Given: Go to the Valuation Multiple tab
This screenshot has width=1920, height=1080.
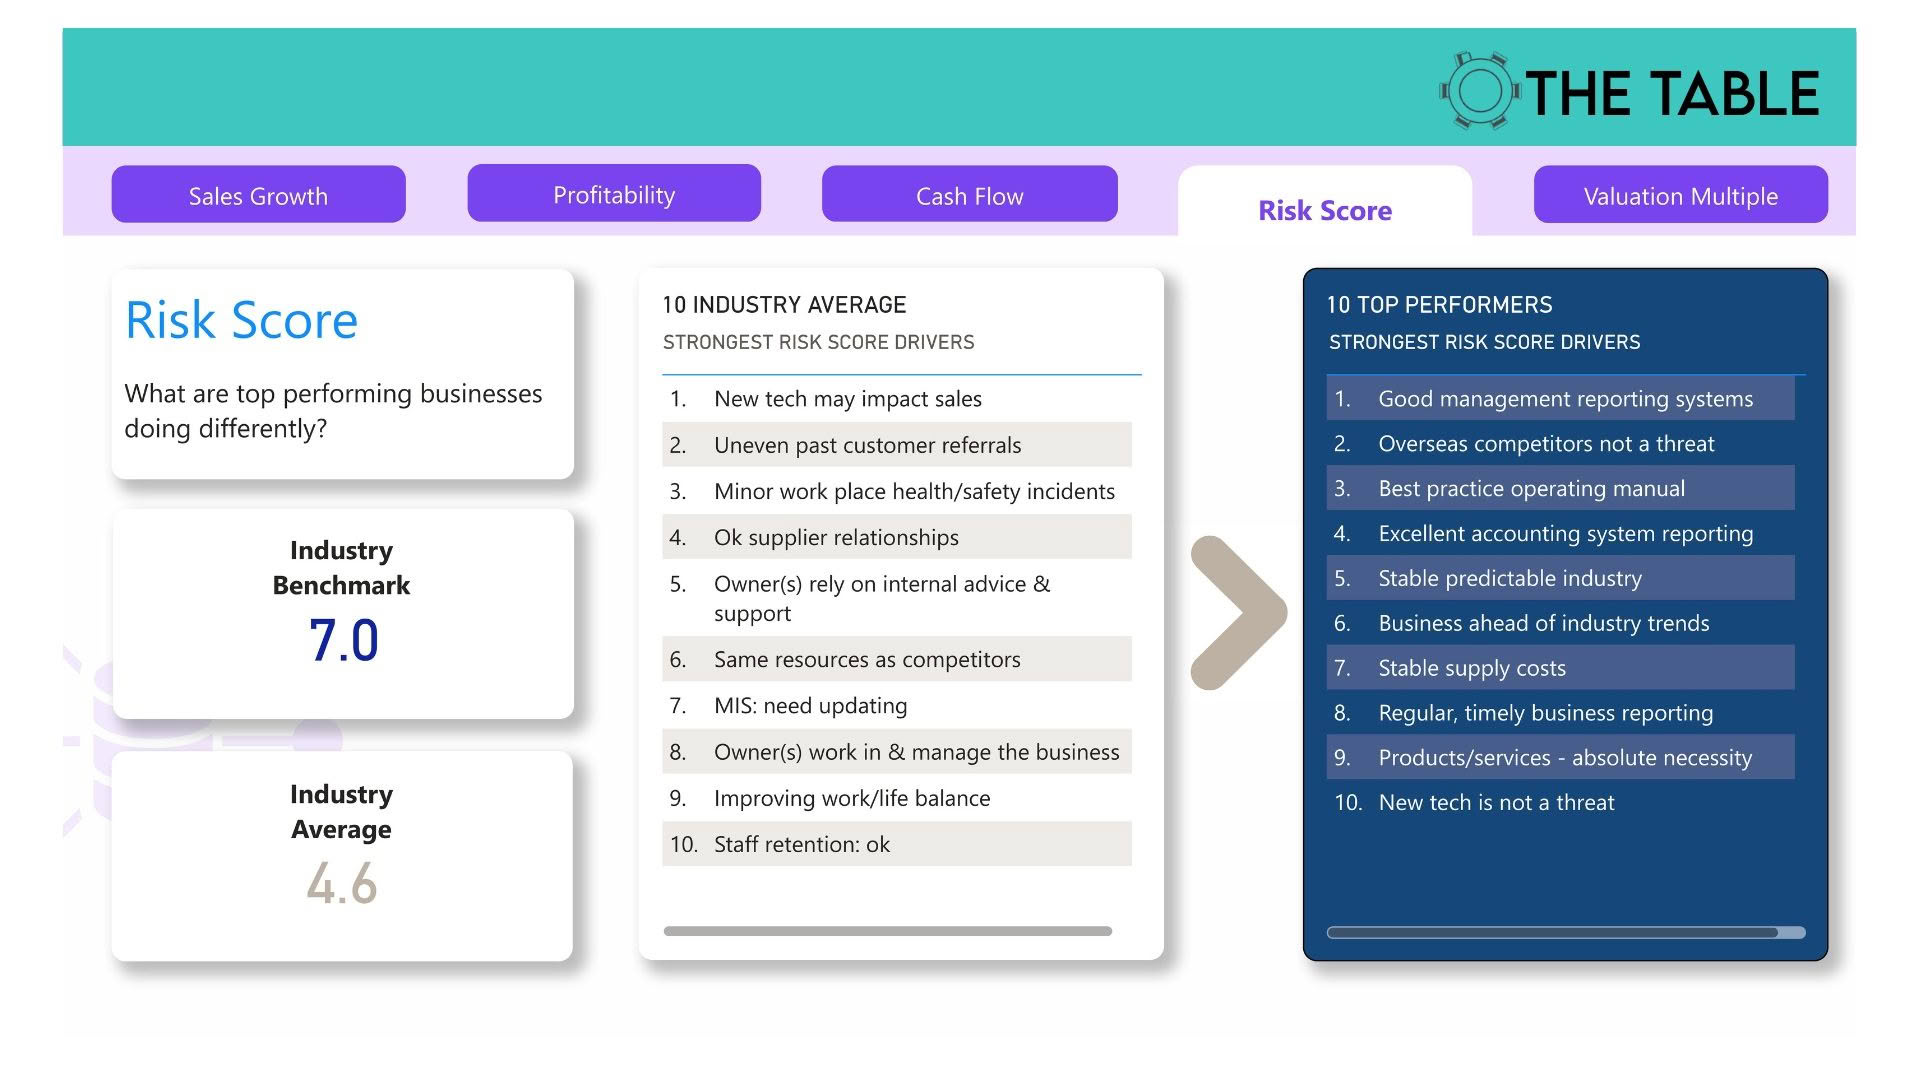Looking at the screenshot, I should [1680, 195].
